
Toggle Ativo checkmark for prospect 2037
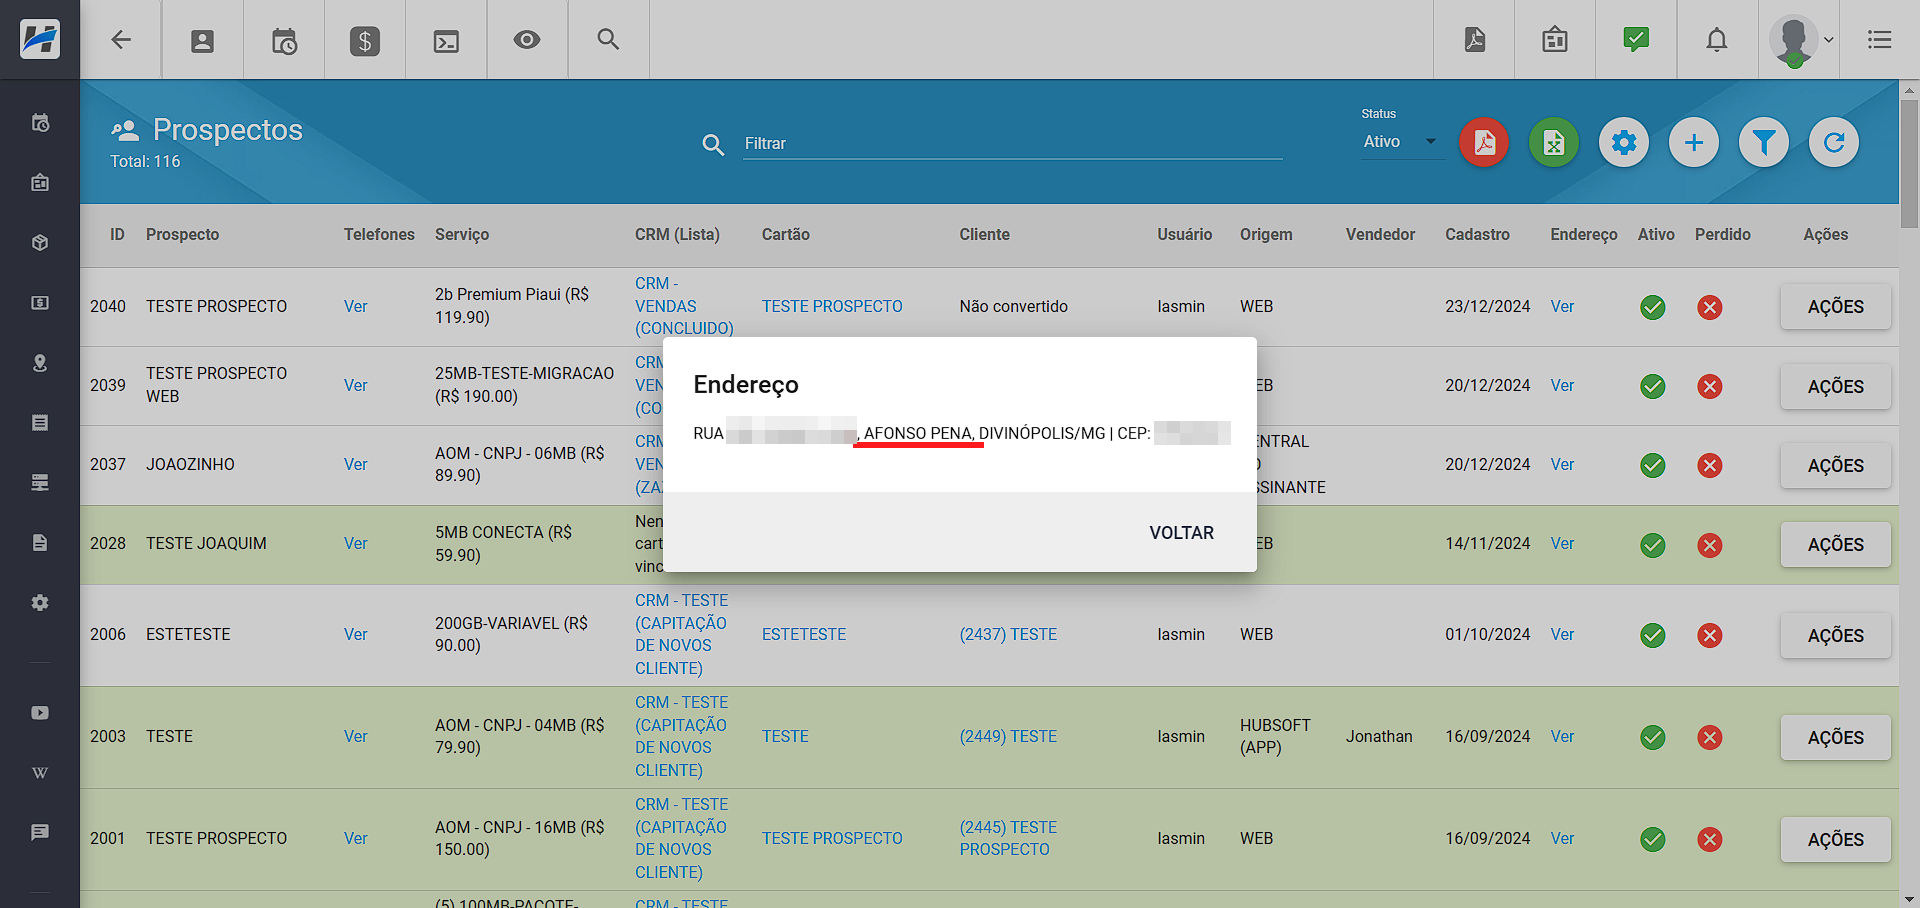click(1653, 465)
